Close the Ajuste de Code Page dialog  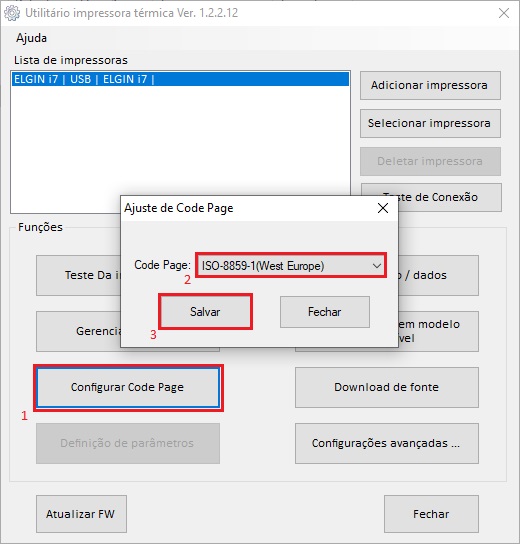click(383, 208)
